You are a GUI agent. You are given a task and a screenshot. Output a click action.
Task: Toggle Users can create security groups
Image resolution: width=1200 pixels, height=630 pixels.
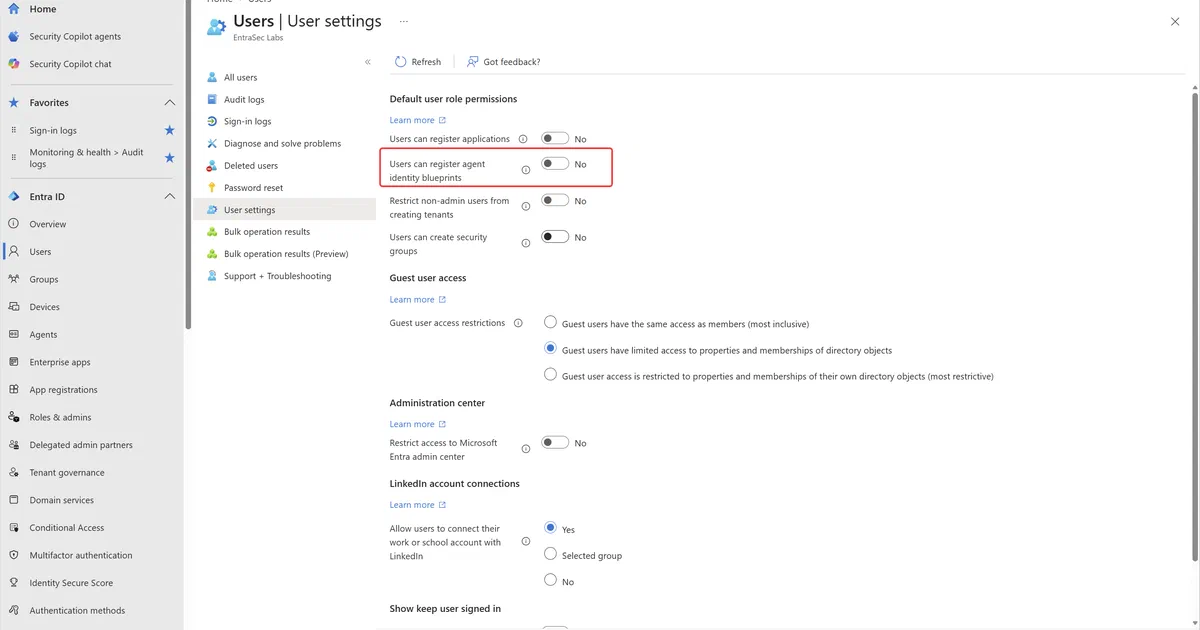[555, 237]
